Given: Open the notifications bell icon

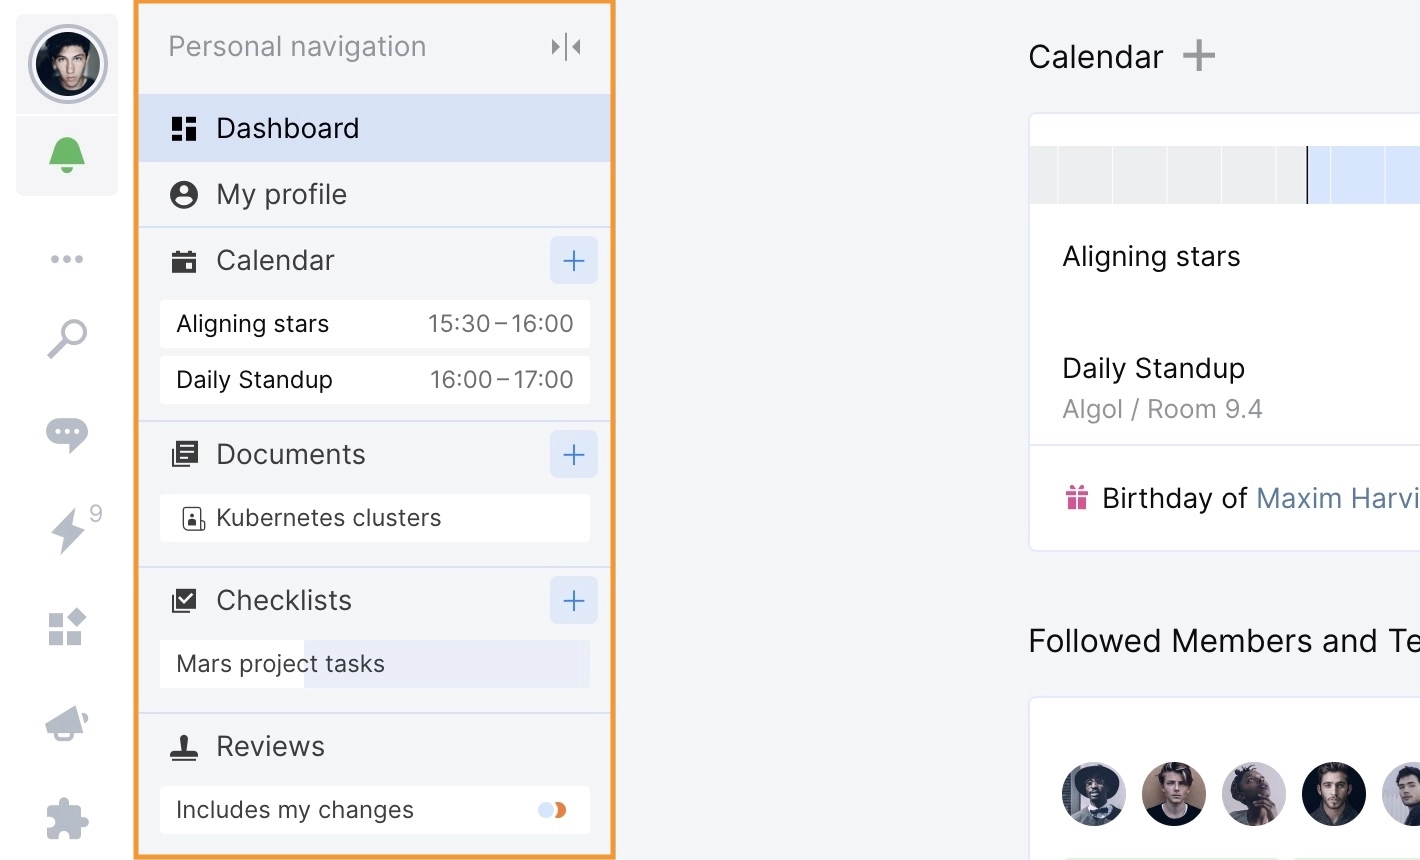Looking at the screenshot, I should [67, 155].
